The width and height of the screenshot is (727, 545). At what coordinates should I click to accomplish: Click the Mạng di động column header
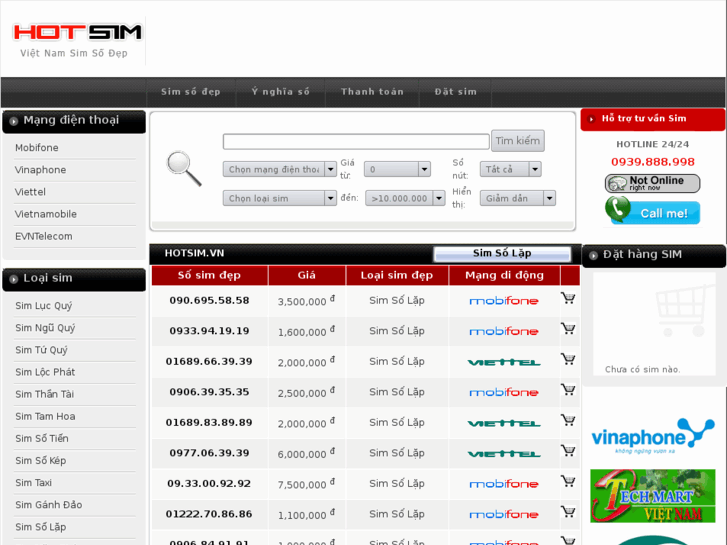(x=504, y=275)
